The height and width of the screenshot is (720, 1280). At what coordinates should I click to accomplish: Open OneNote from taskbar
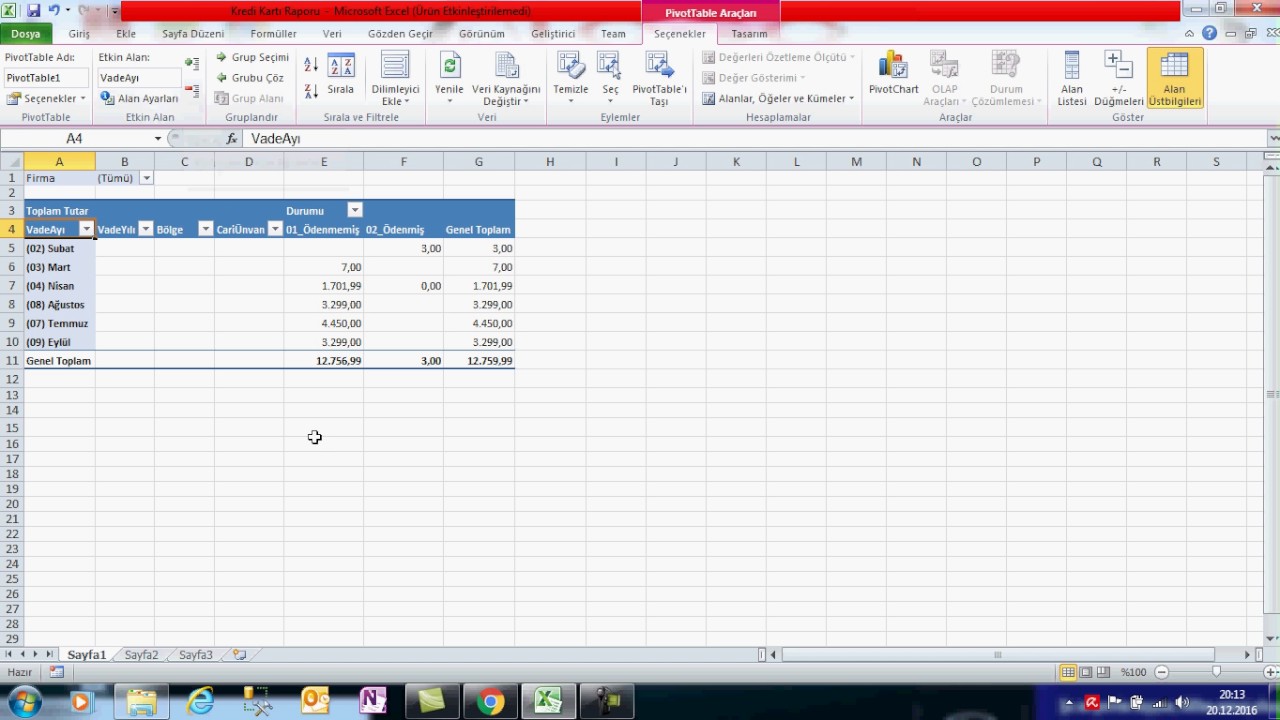tap(373, 701)
